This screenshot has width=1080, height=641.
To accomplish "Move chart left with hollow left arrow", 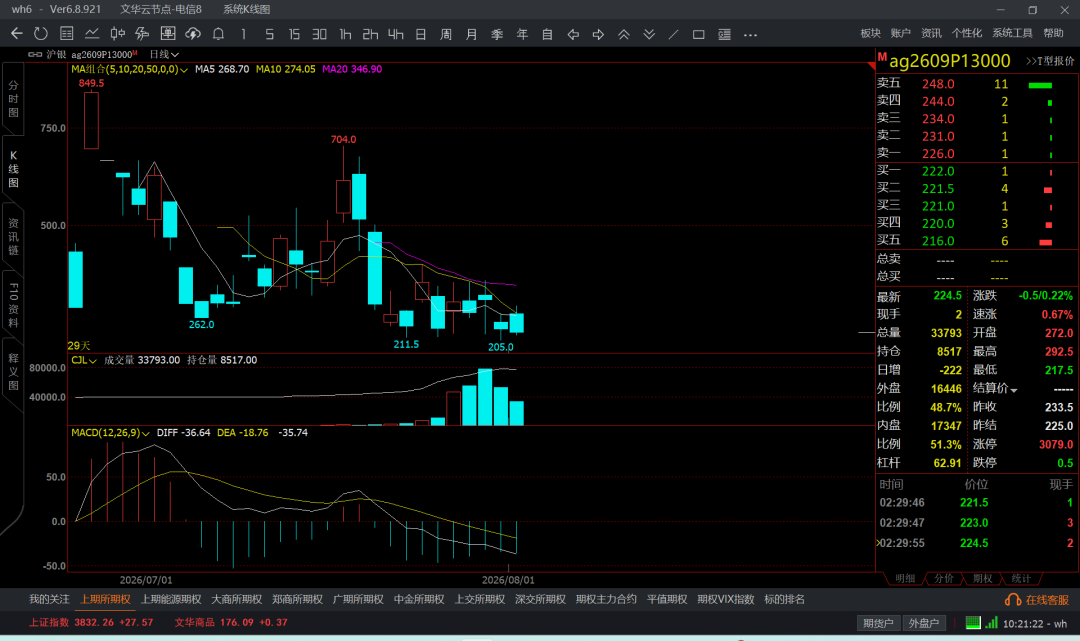I will 572,34.
